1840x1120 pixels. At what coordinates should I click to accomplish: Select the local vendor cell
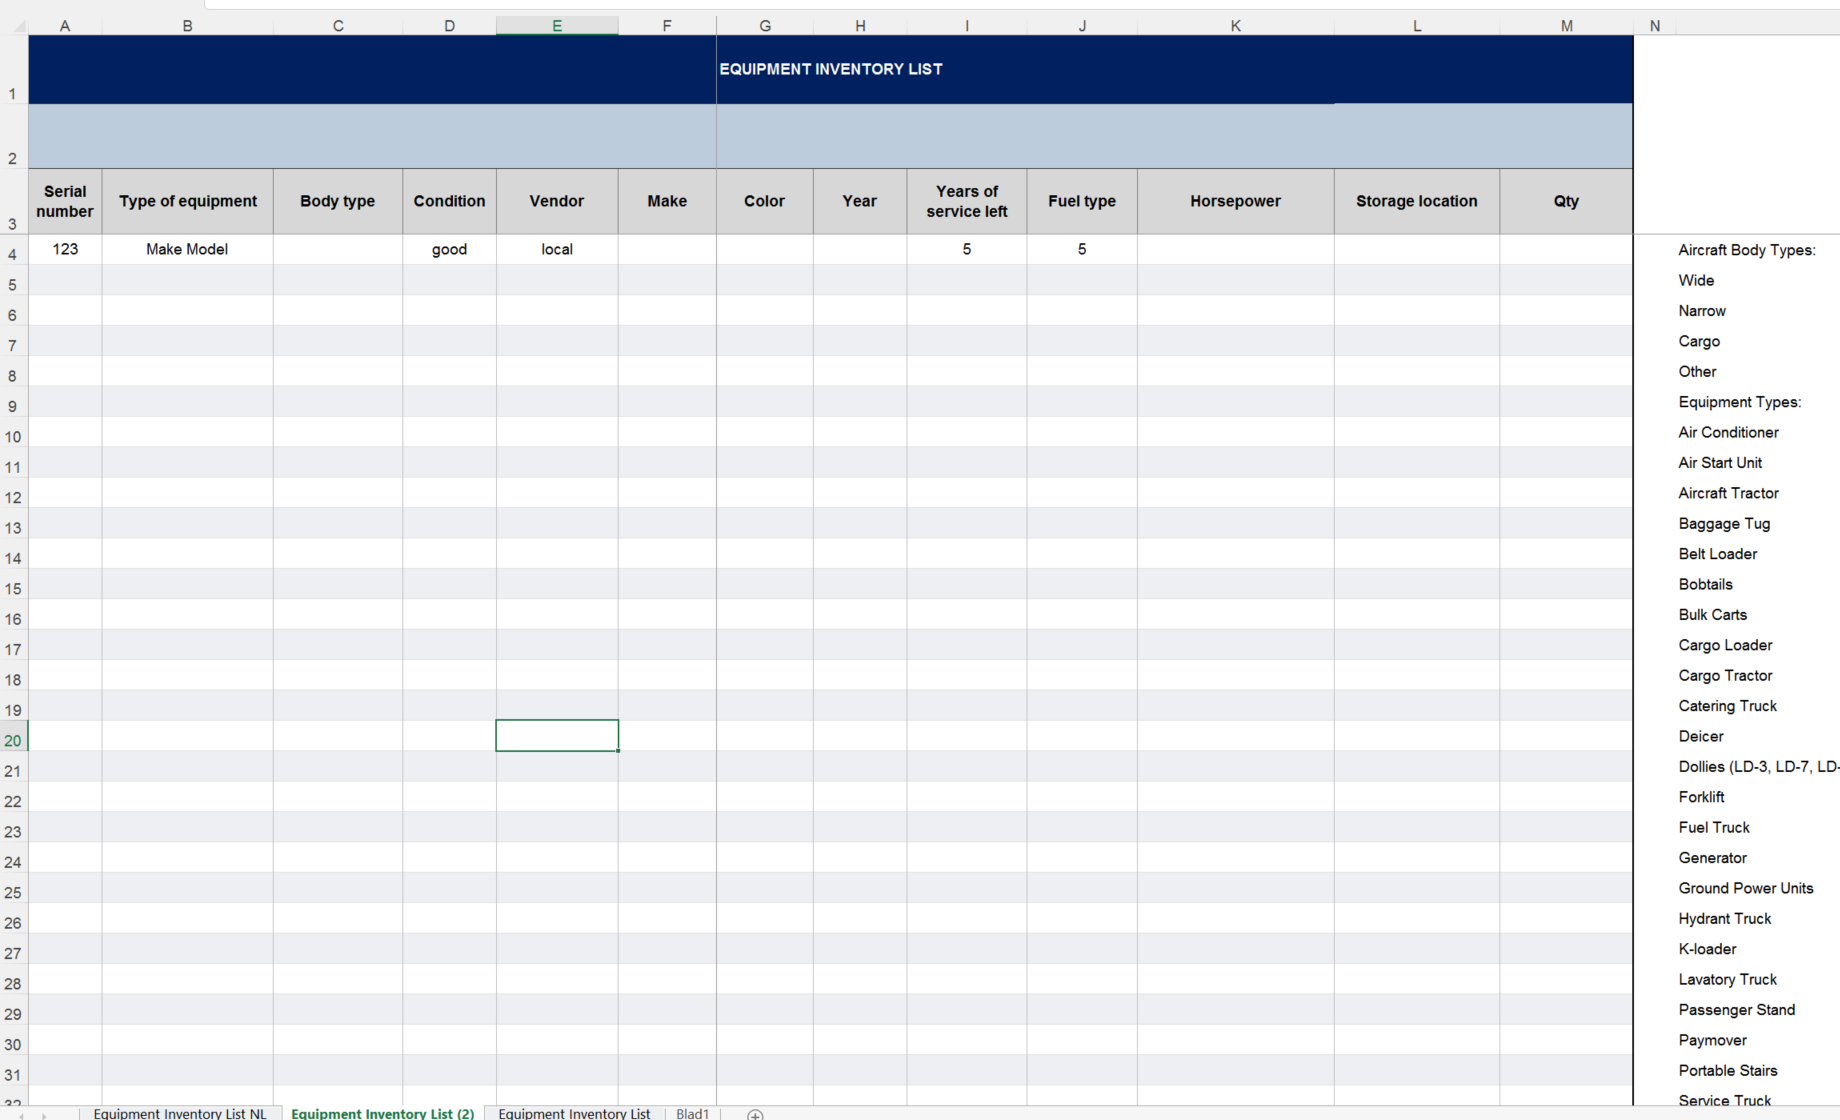coord(557,249)
